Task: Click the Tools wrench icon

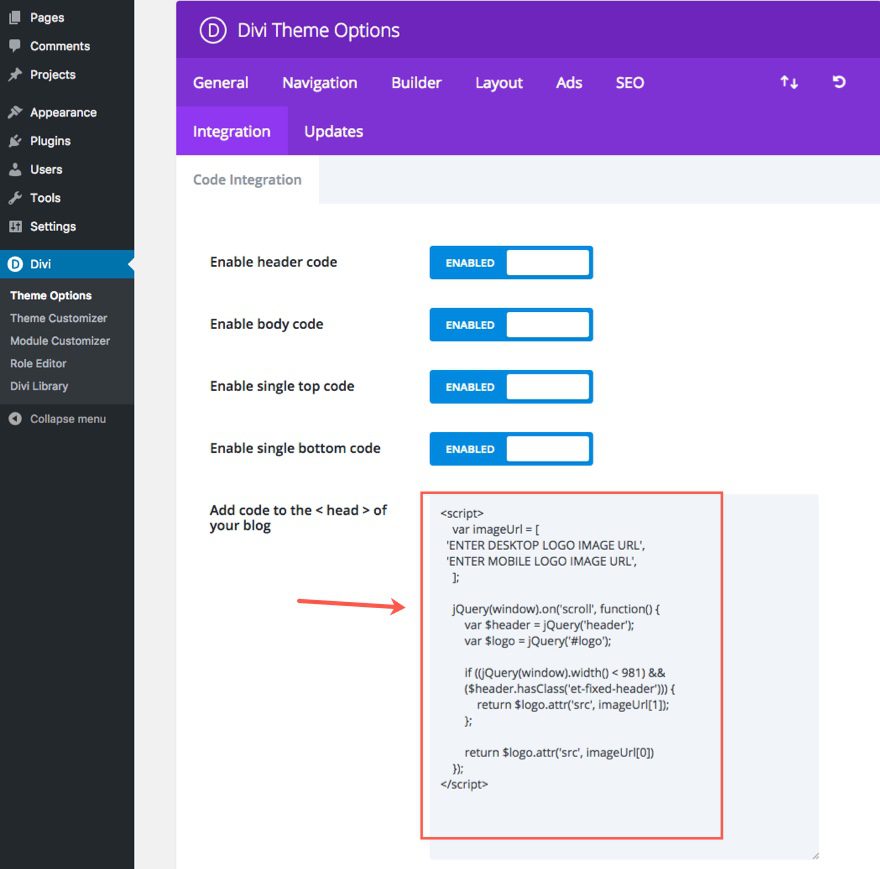Action: [x=15, y=198]
